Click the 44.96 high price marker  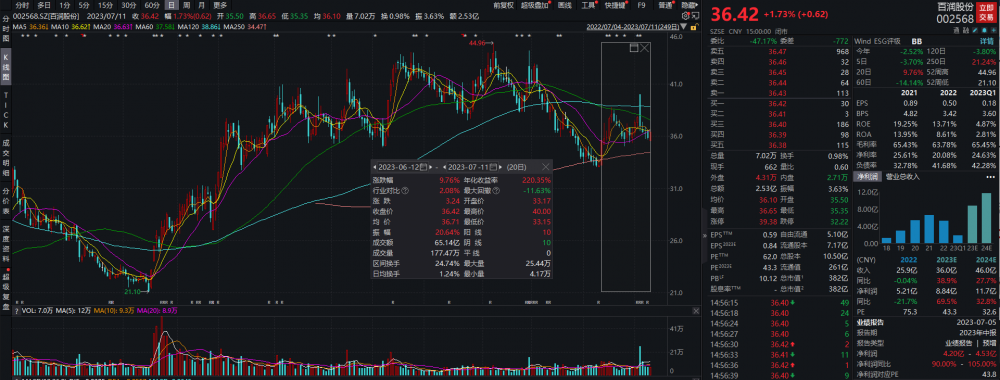click(477, 43)
